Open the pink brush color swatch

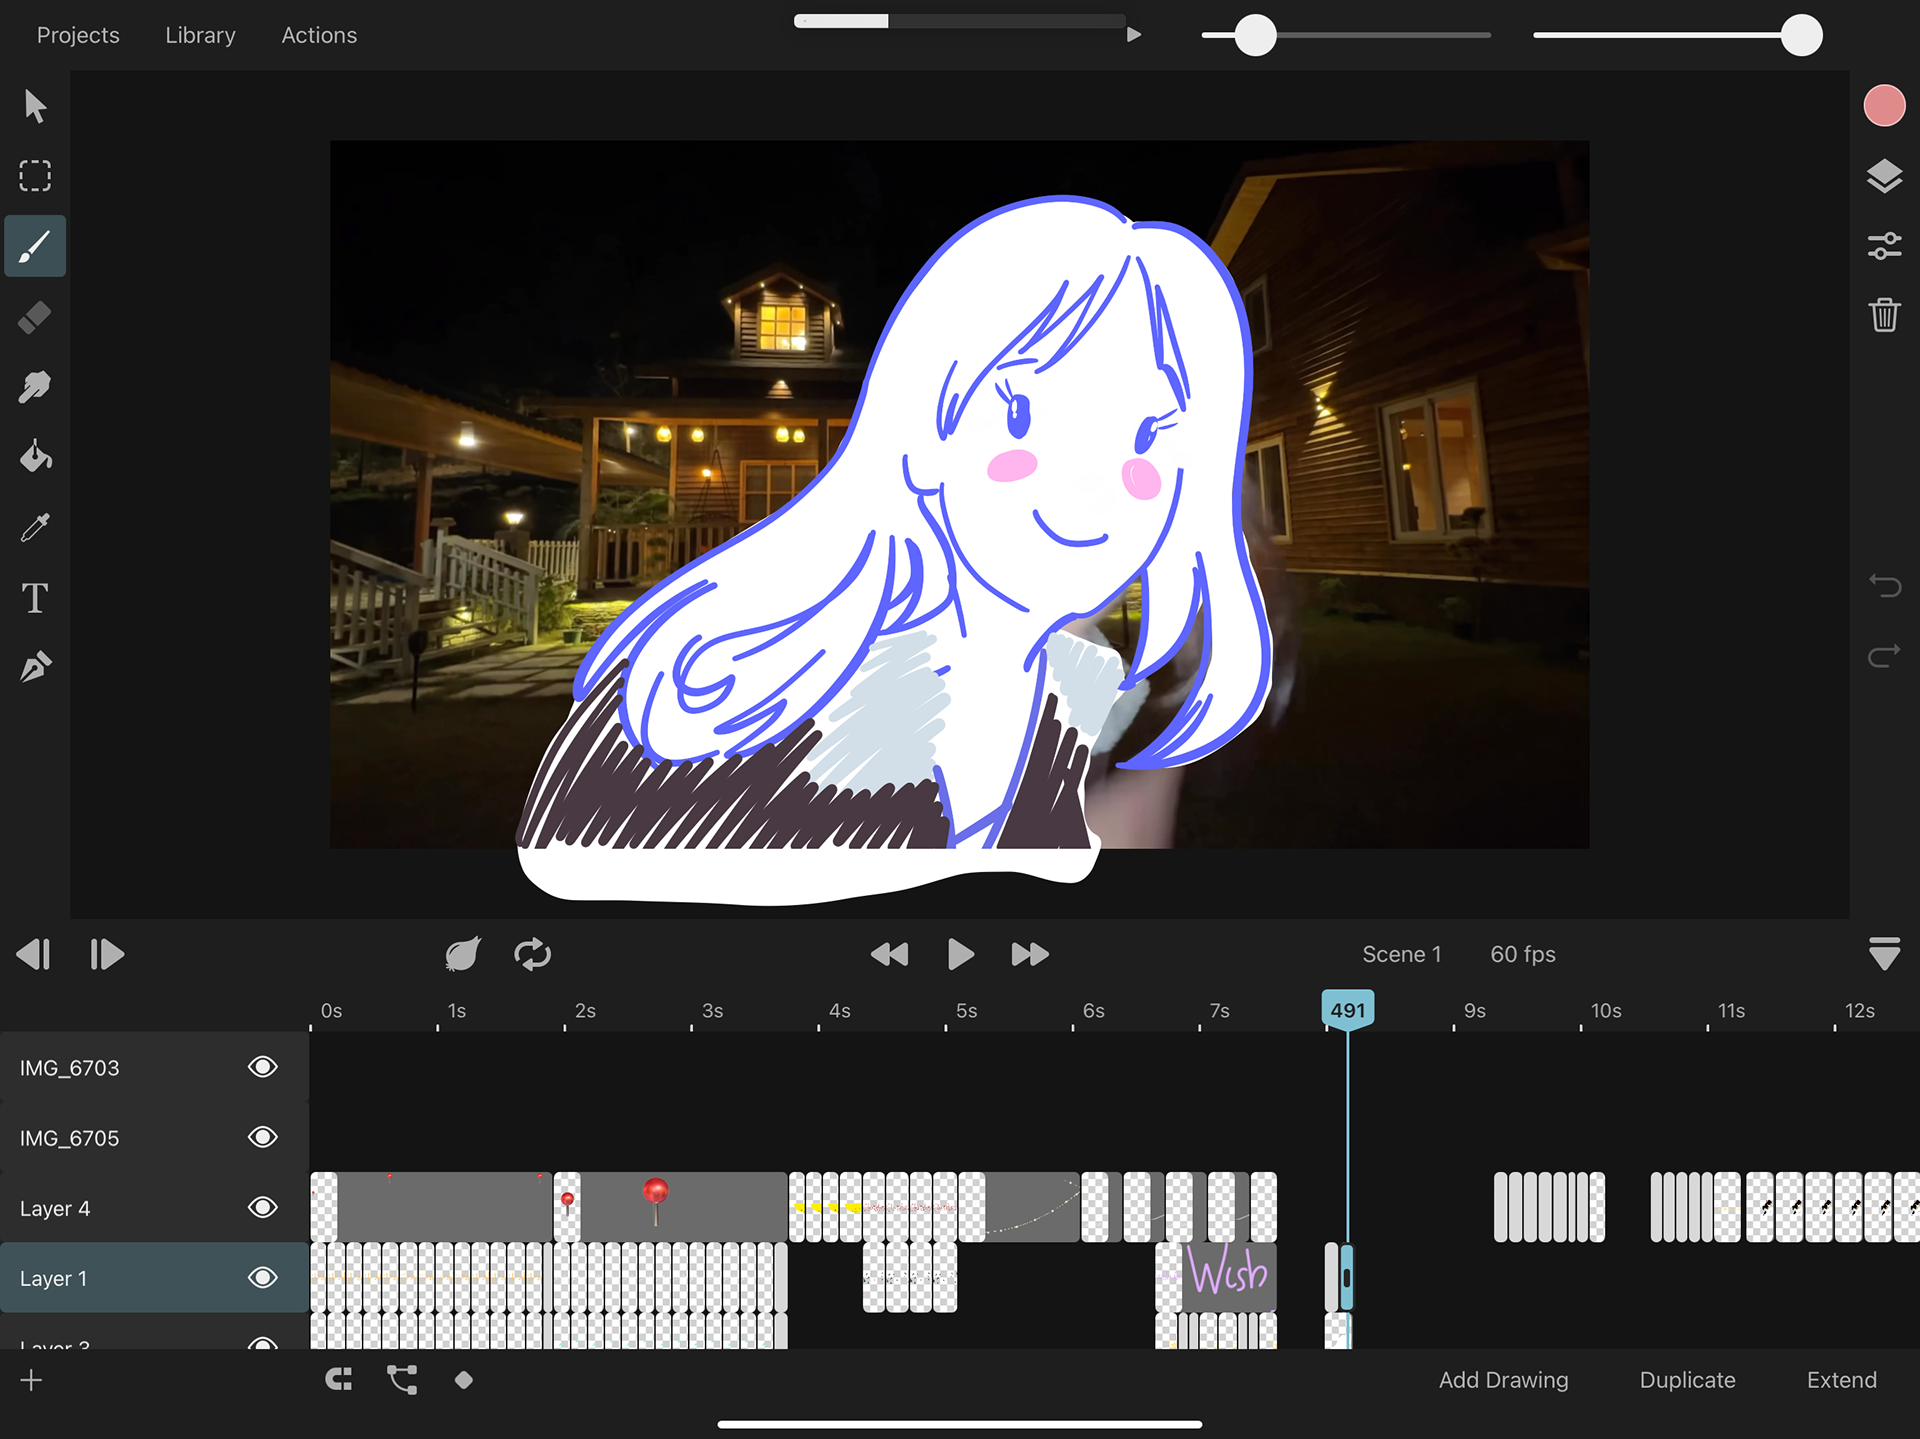[1884, 106]
